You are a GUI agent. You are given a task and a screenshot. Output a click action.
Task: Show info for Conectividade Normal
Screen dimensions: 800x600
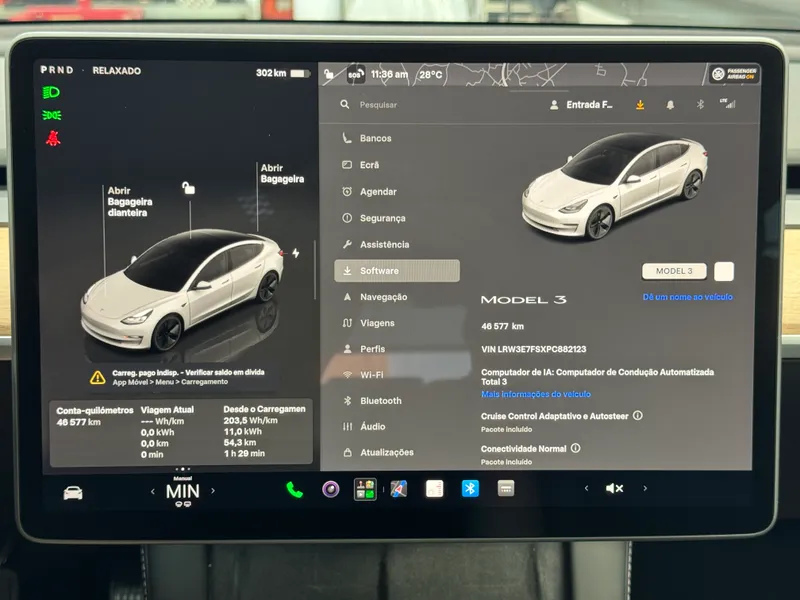pyautogui.click(x=576, y=448)
